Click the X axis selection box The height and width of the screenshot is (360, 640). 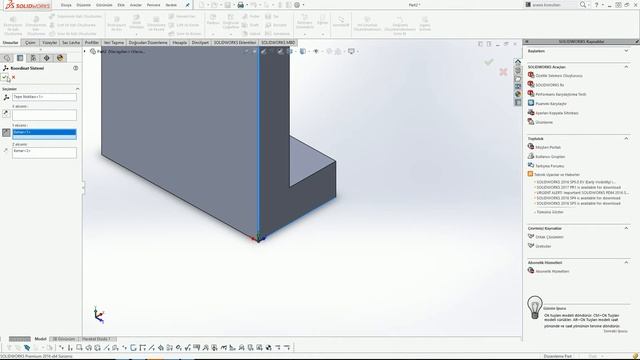coord(44,115)
